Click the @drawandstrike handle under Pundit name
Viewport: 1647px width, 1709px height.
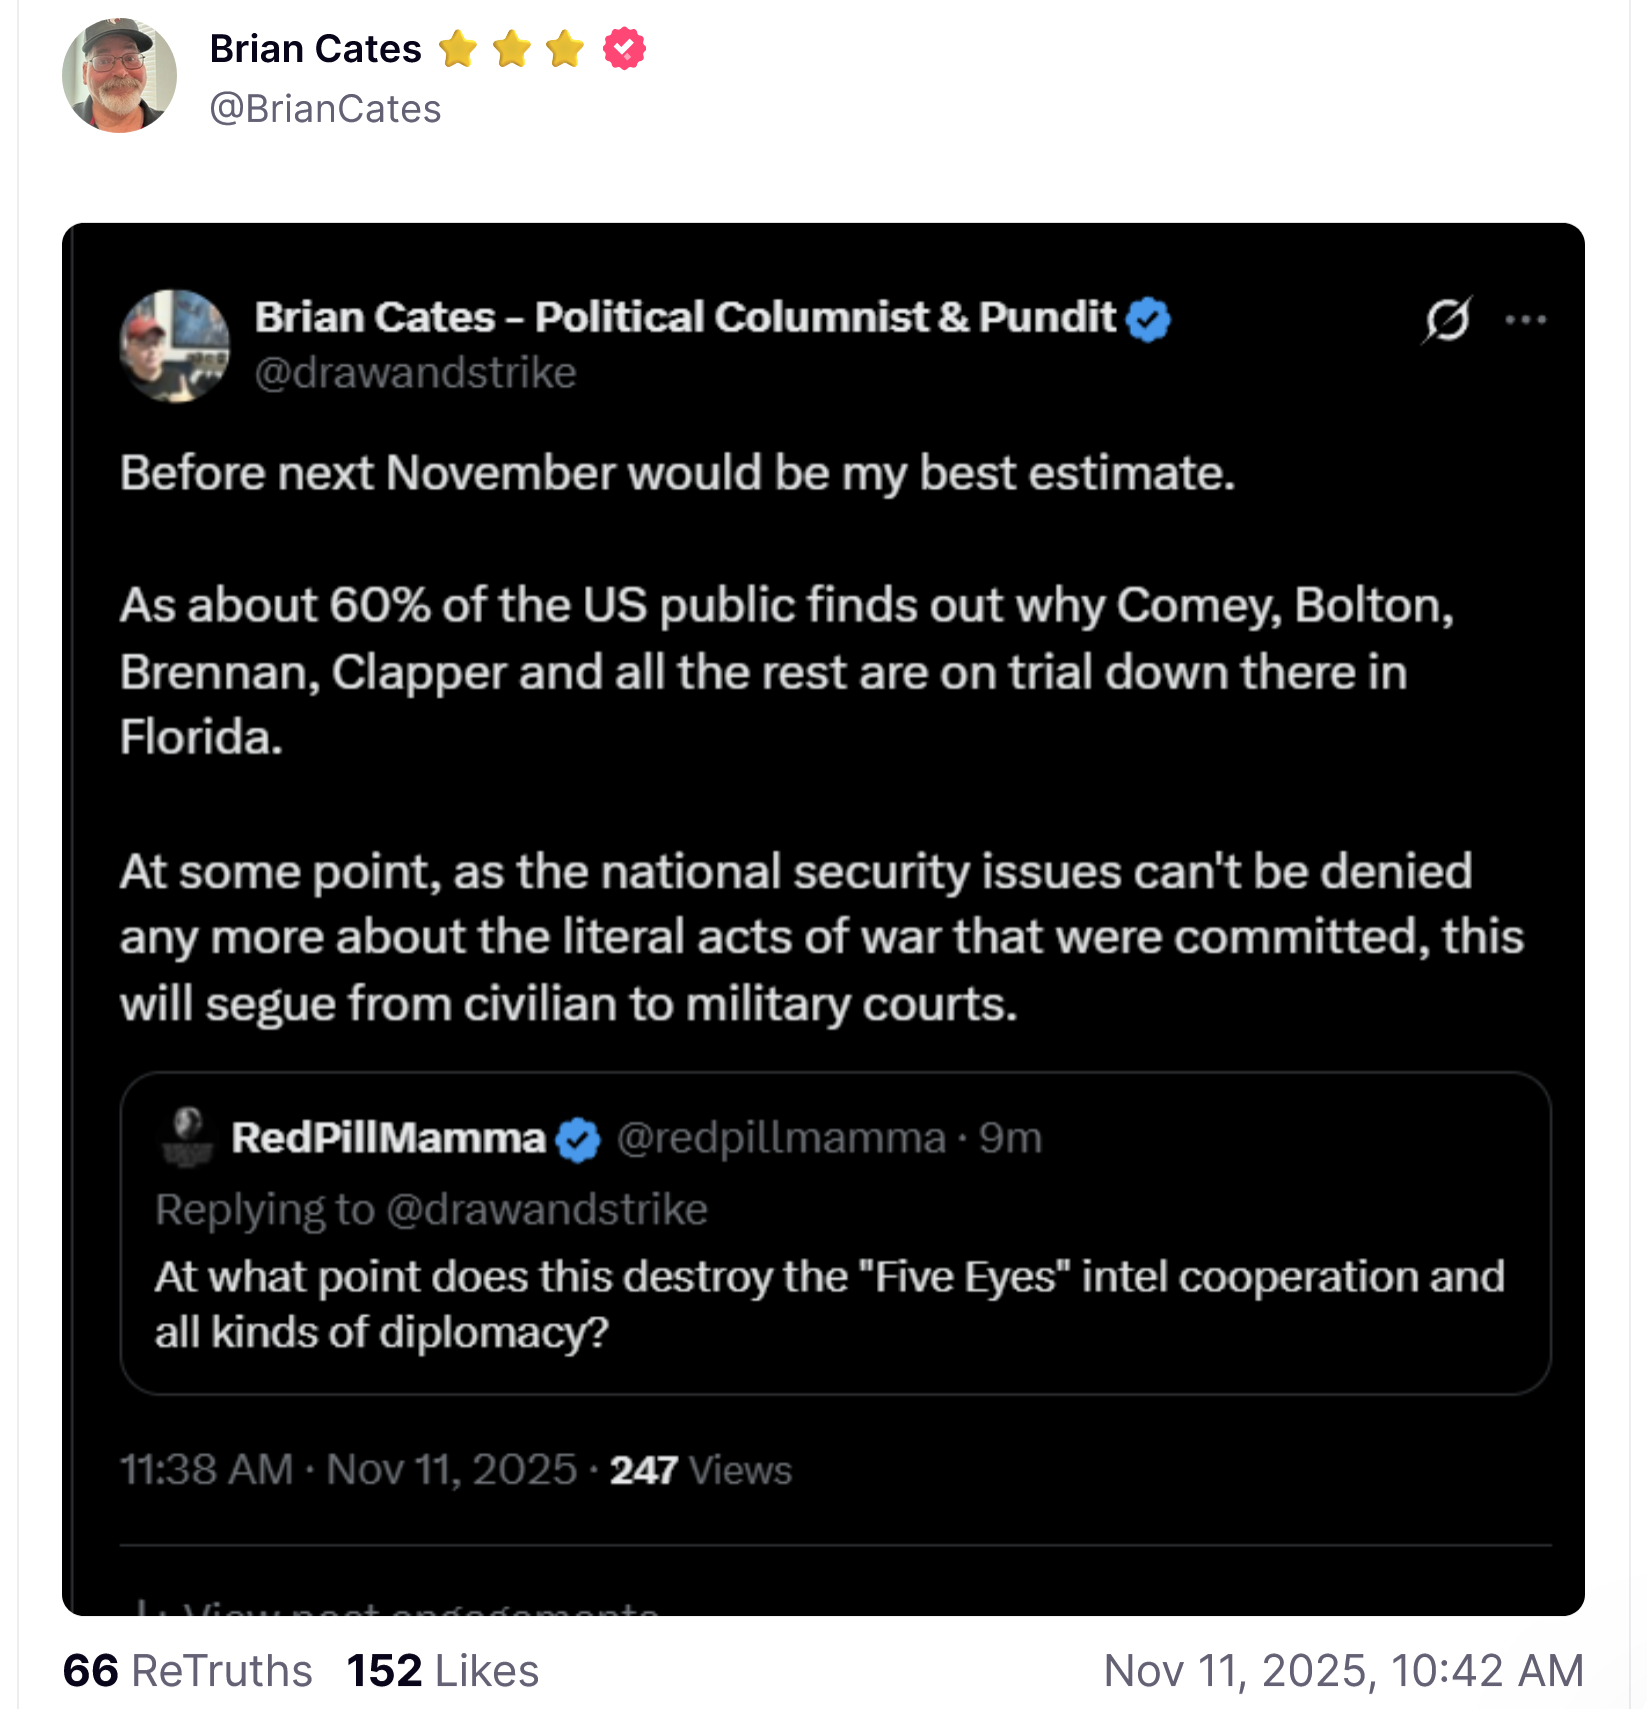click(x=415, y=373)
